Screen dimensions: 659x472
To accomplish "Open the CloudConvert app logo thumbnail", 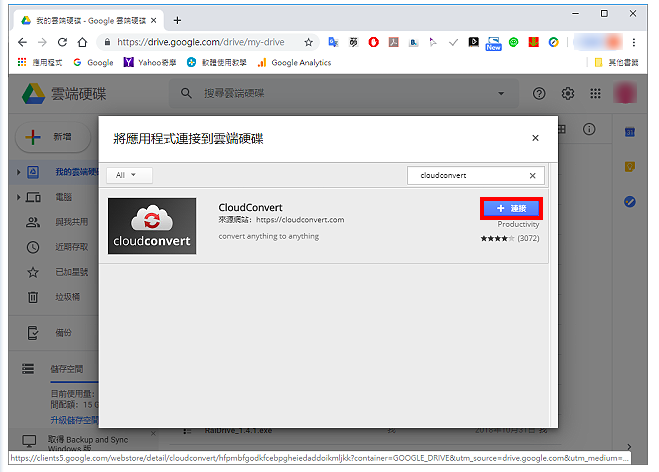I will click(152, 226).
